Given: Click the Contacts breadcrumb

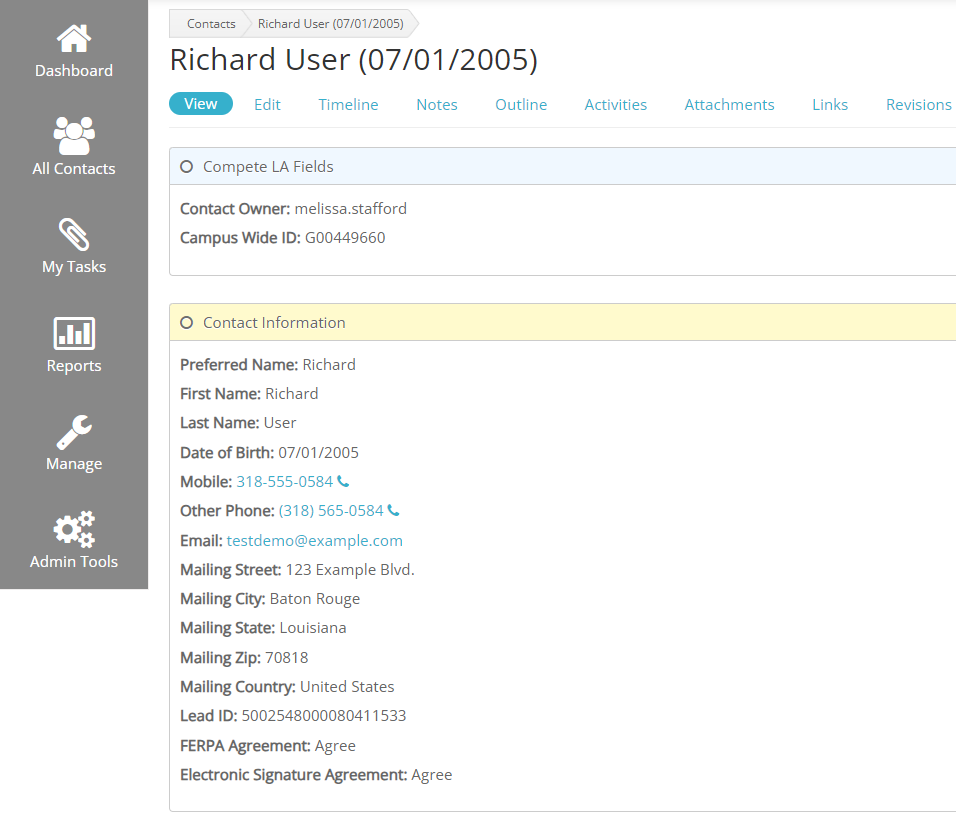Looking at the screenshot, I should point(211,23).
